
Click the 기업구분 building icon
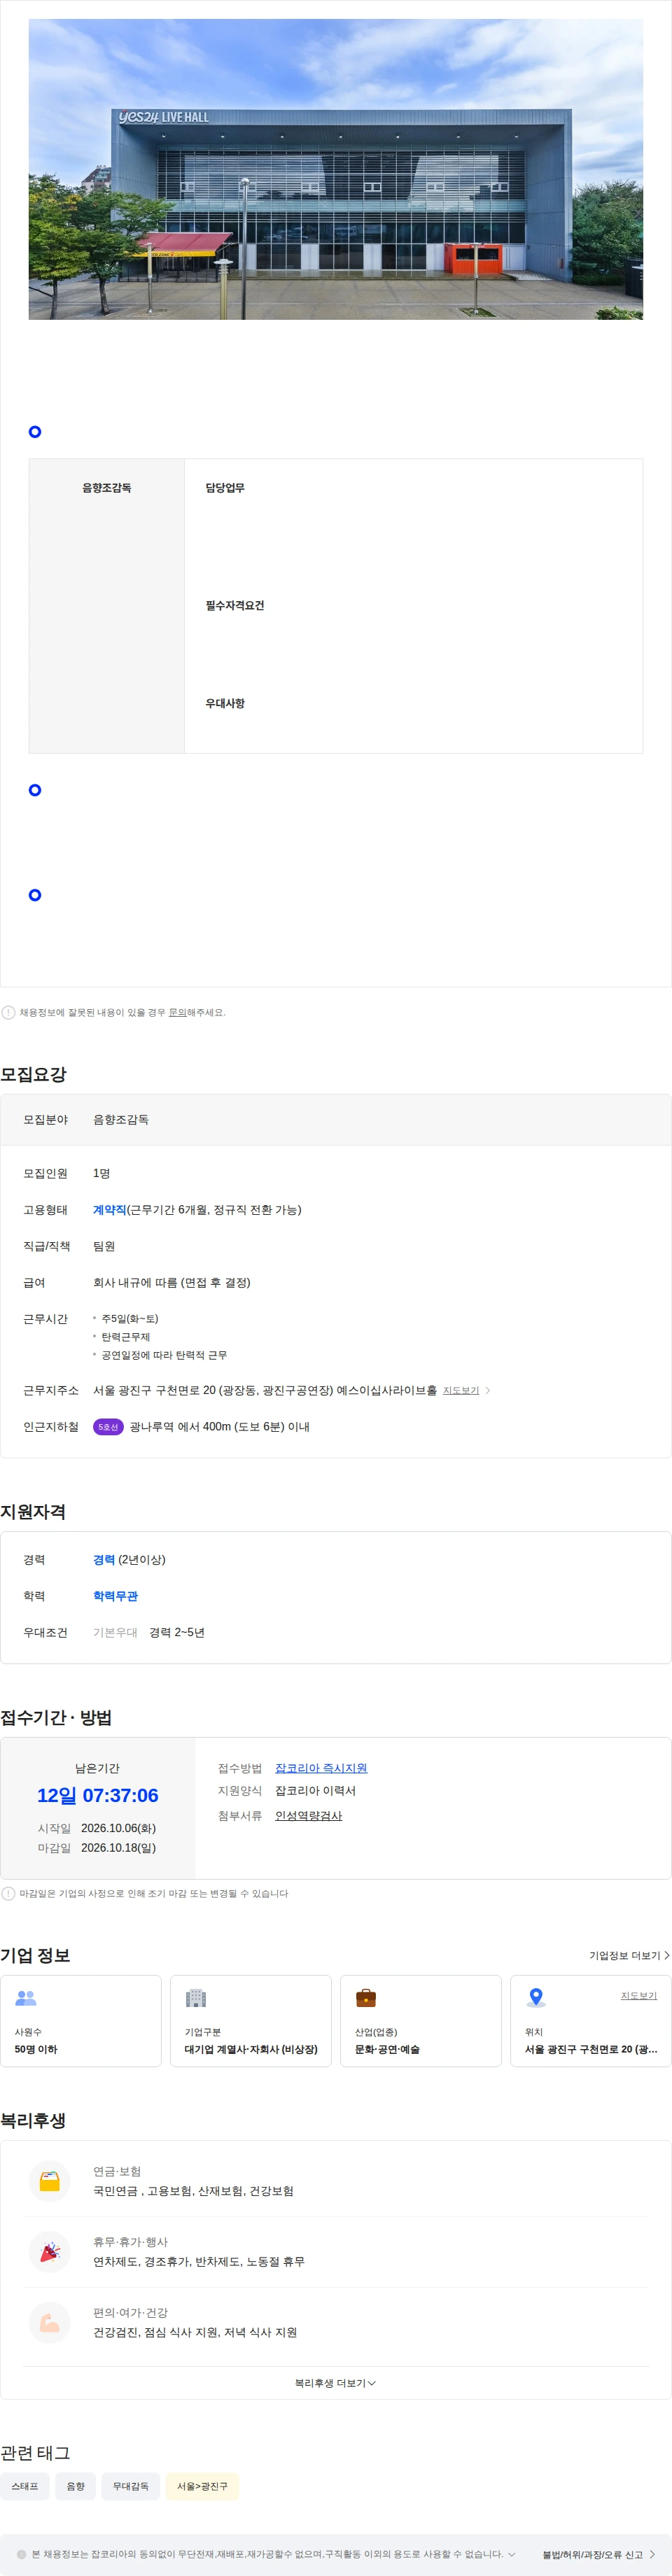196,1997
